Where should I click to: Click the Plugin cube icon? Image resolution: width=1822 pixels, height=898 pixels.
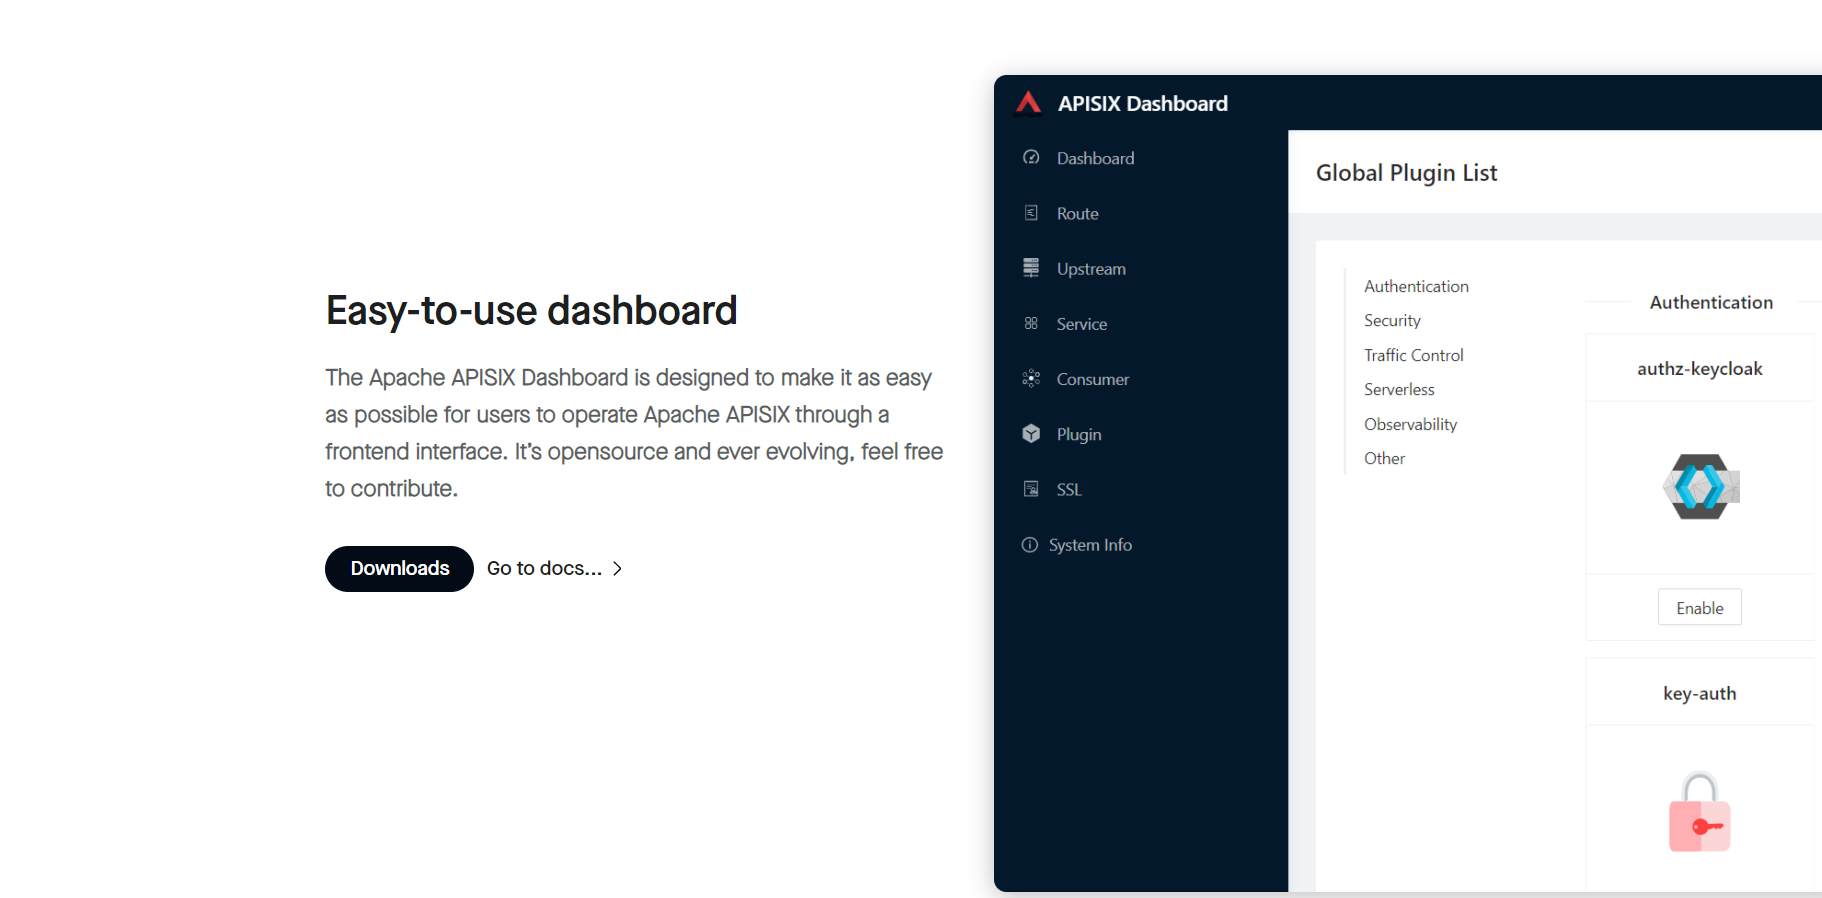click(1031, 433)
